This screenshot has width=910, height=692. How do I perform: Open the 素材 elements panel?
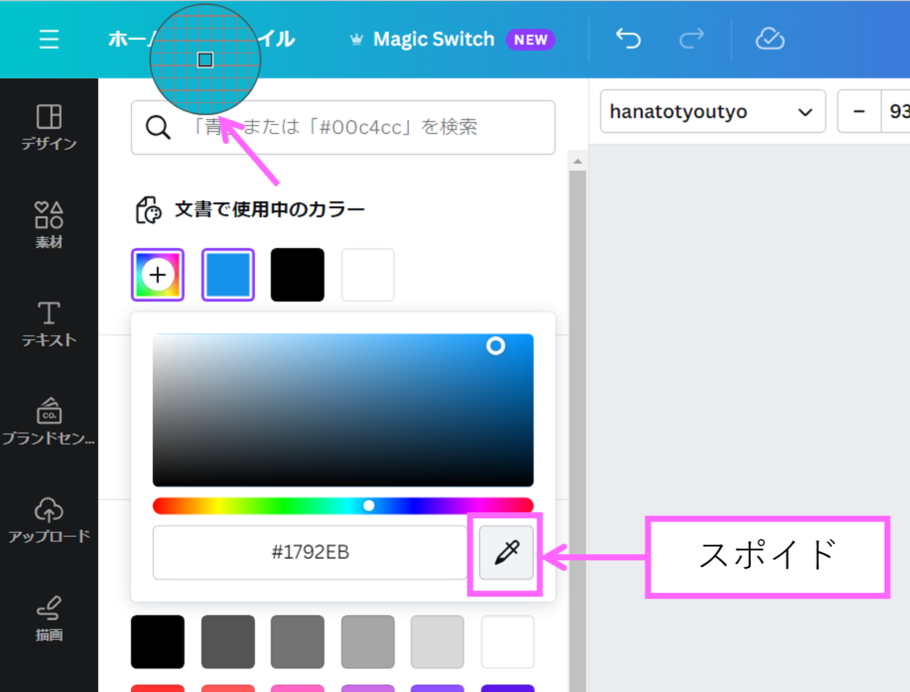pyautogui.click(x=49, y=224)
